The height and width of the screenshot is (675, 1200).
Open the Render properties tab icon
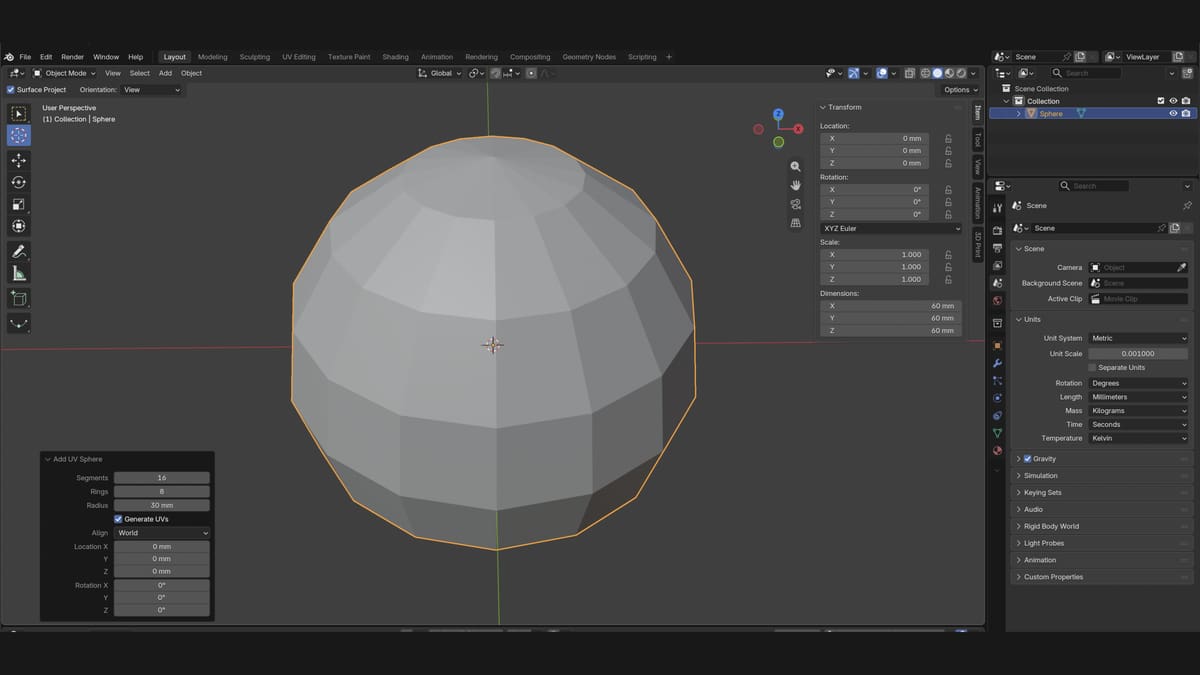(x=997, y=231)
